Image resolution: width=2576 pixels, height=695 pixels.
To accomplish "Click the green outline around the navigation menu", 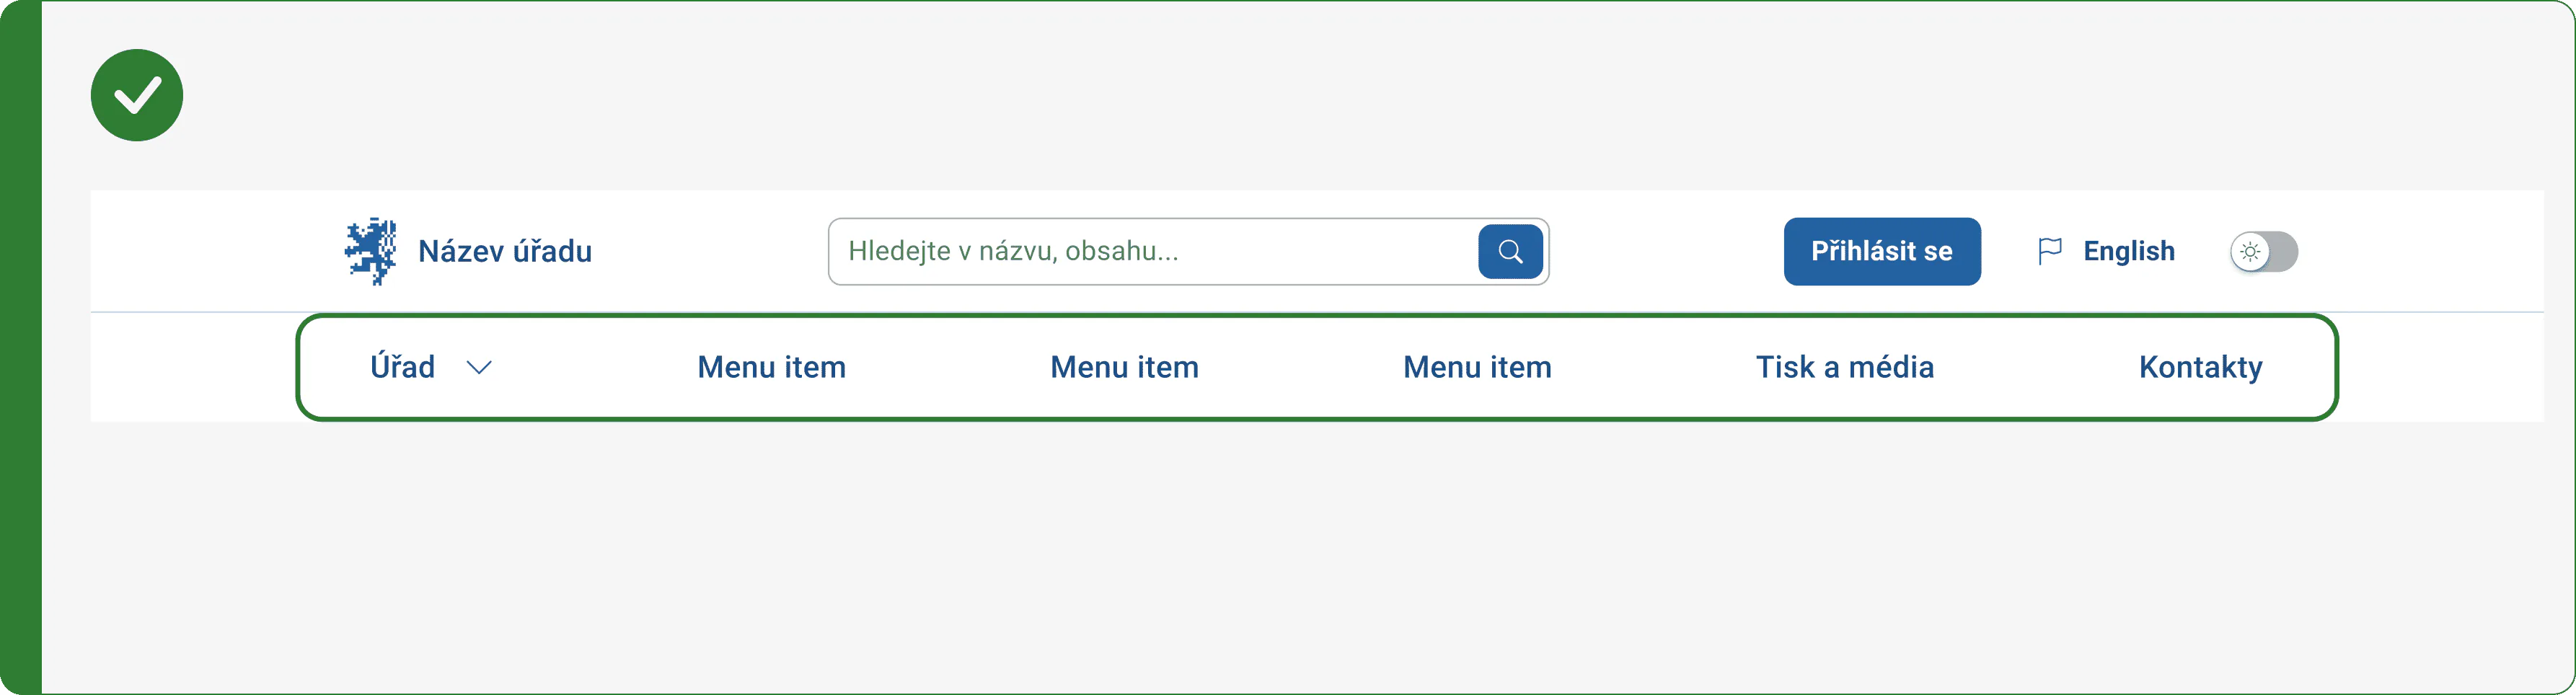I will [x=1316, y=316].
